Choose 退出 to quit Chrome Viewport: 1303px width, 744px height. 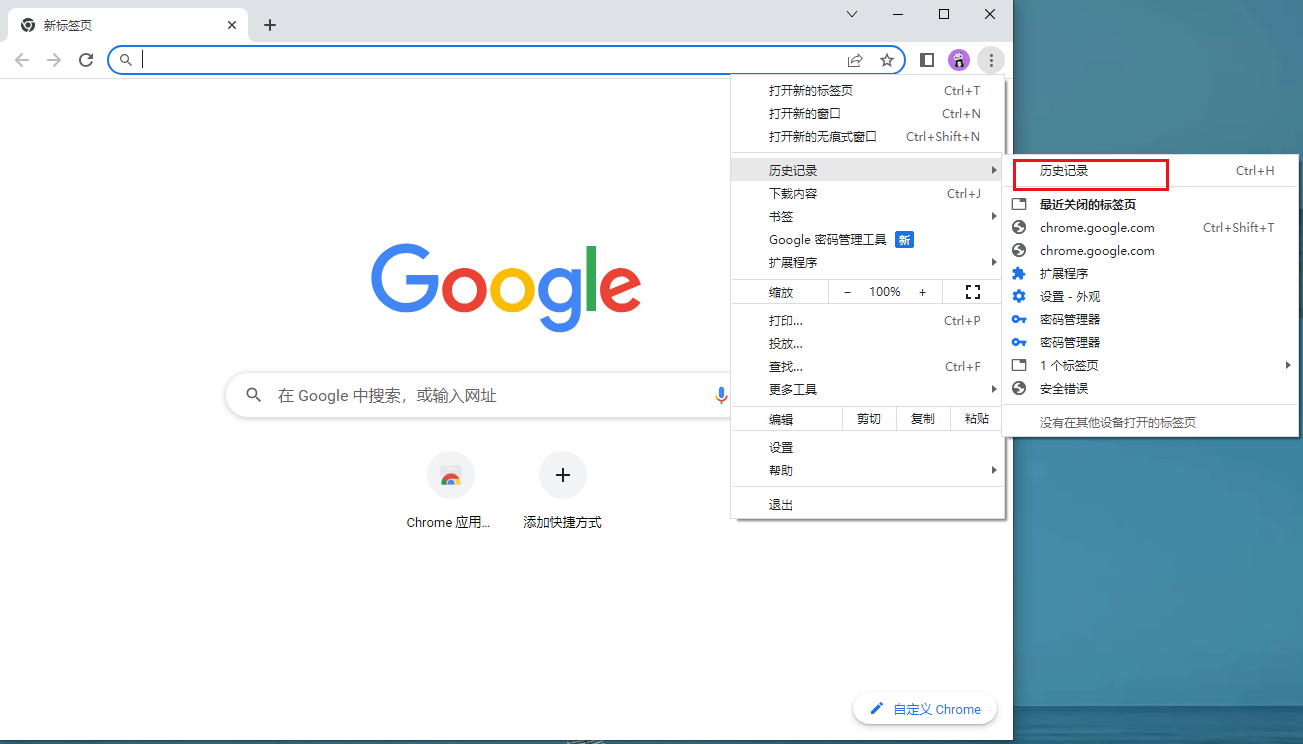coord(867,505)
